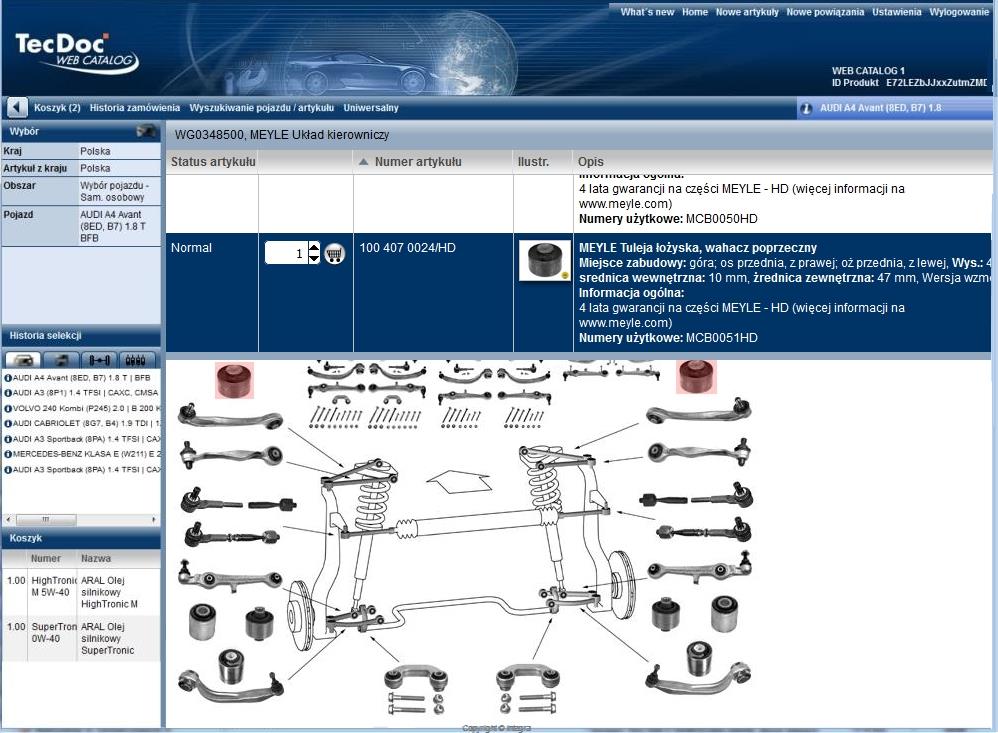This screenshot has width=998, height=733.
Task: Sort by Numer artykułu column arrow
Action: point(363,162)
